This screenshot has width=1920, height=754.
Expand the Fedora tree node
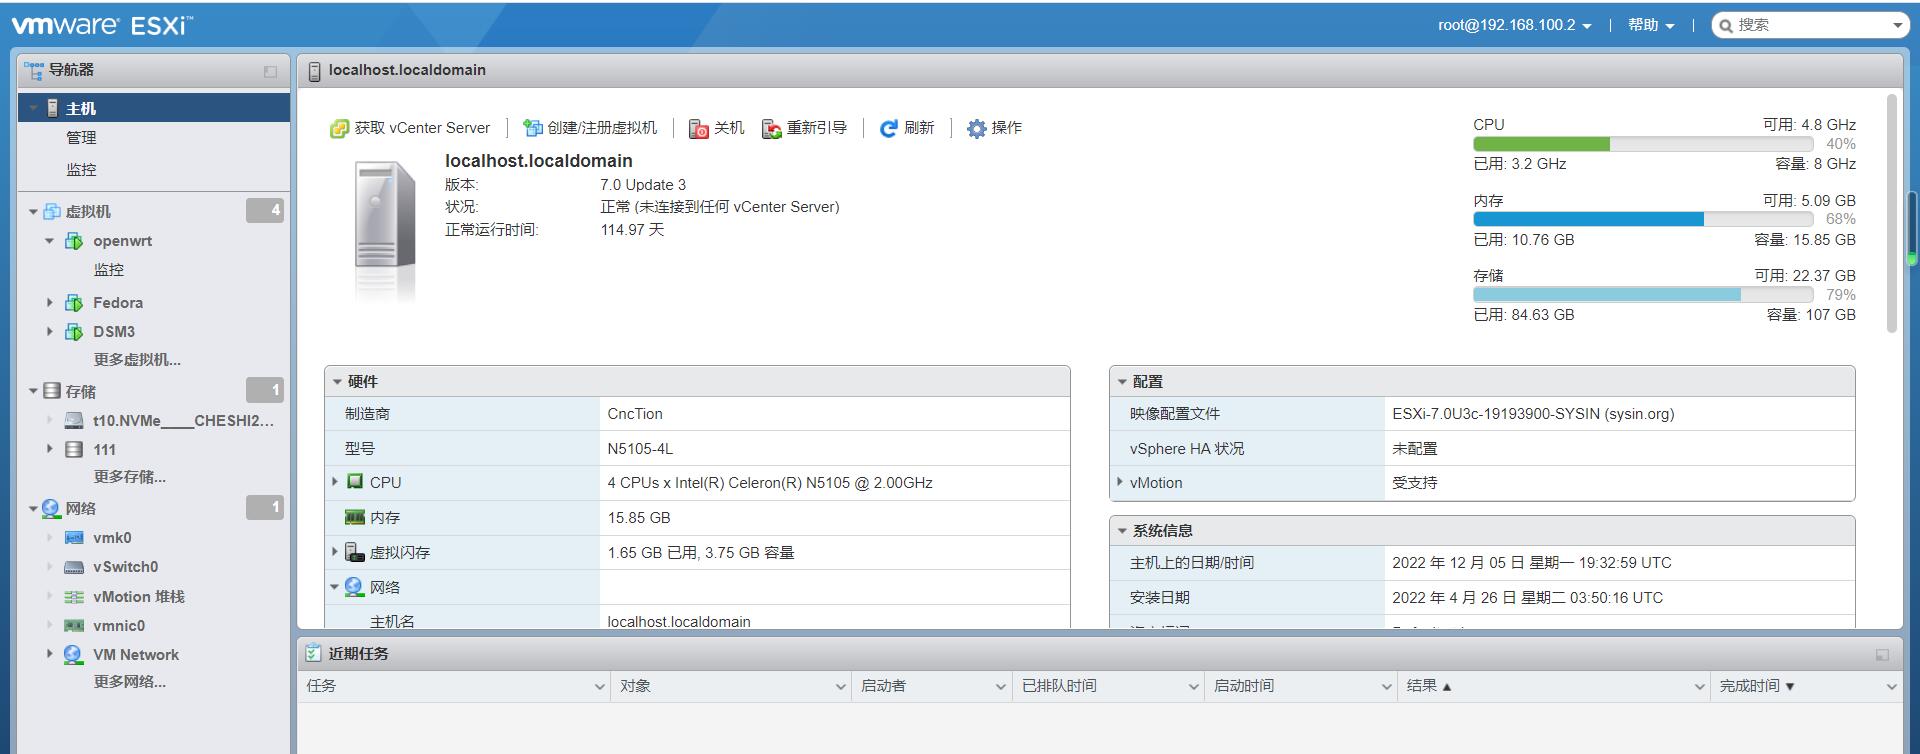pyautogui.click(x=49, y=303)
